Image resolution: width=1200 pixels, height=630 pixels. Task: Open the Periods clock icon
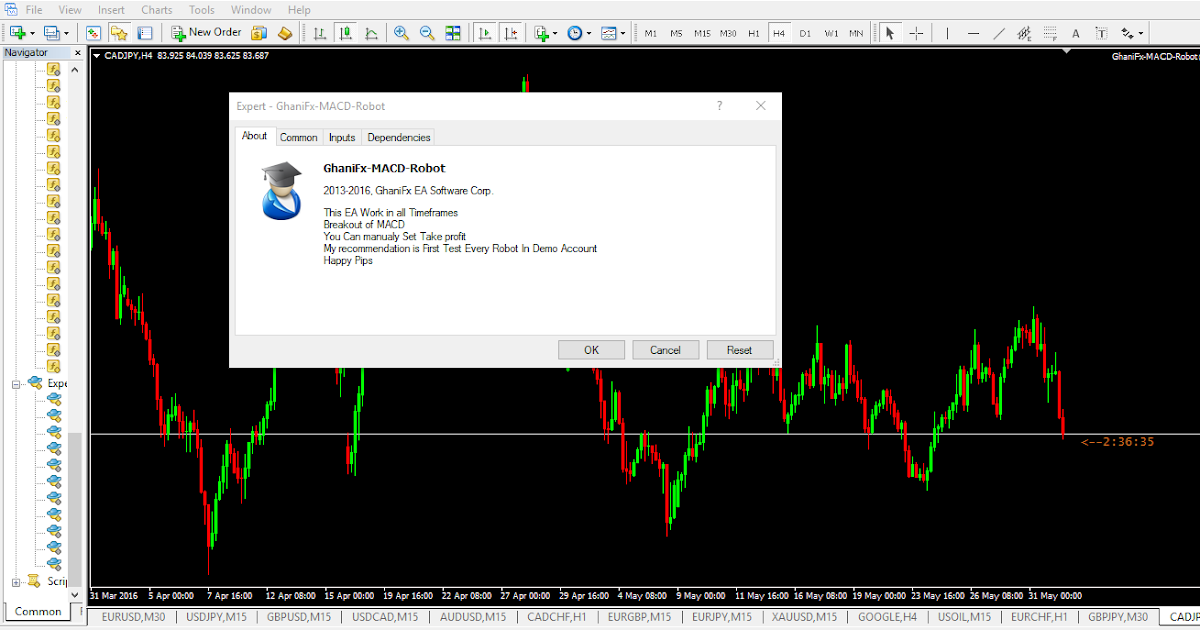(575, 33)
